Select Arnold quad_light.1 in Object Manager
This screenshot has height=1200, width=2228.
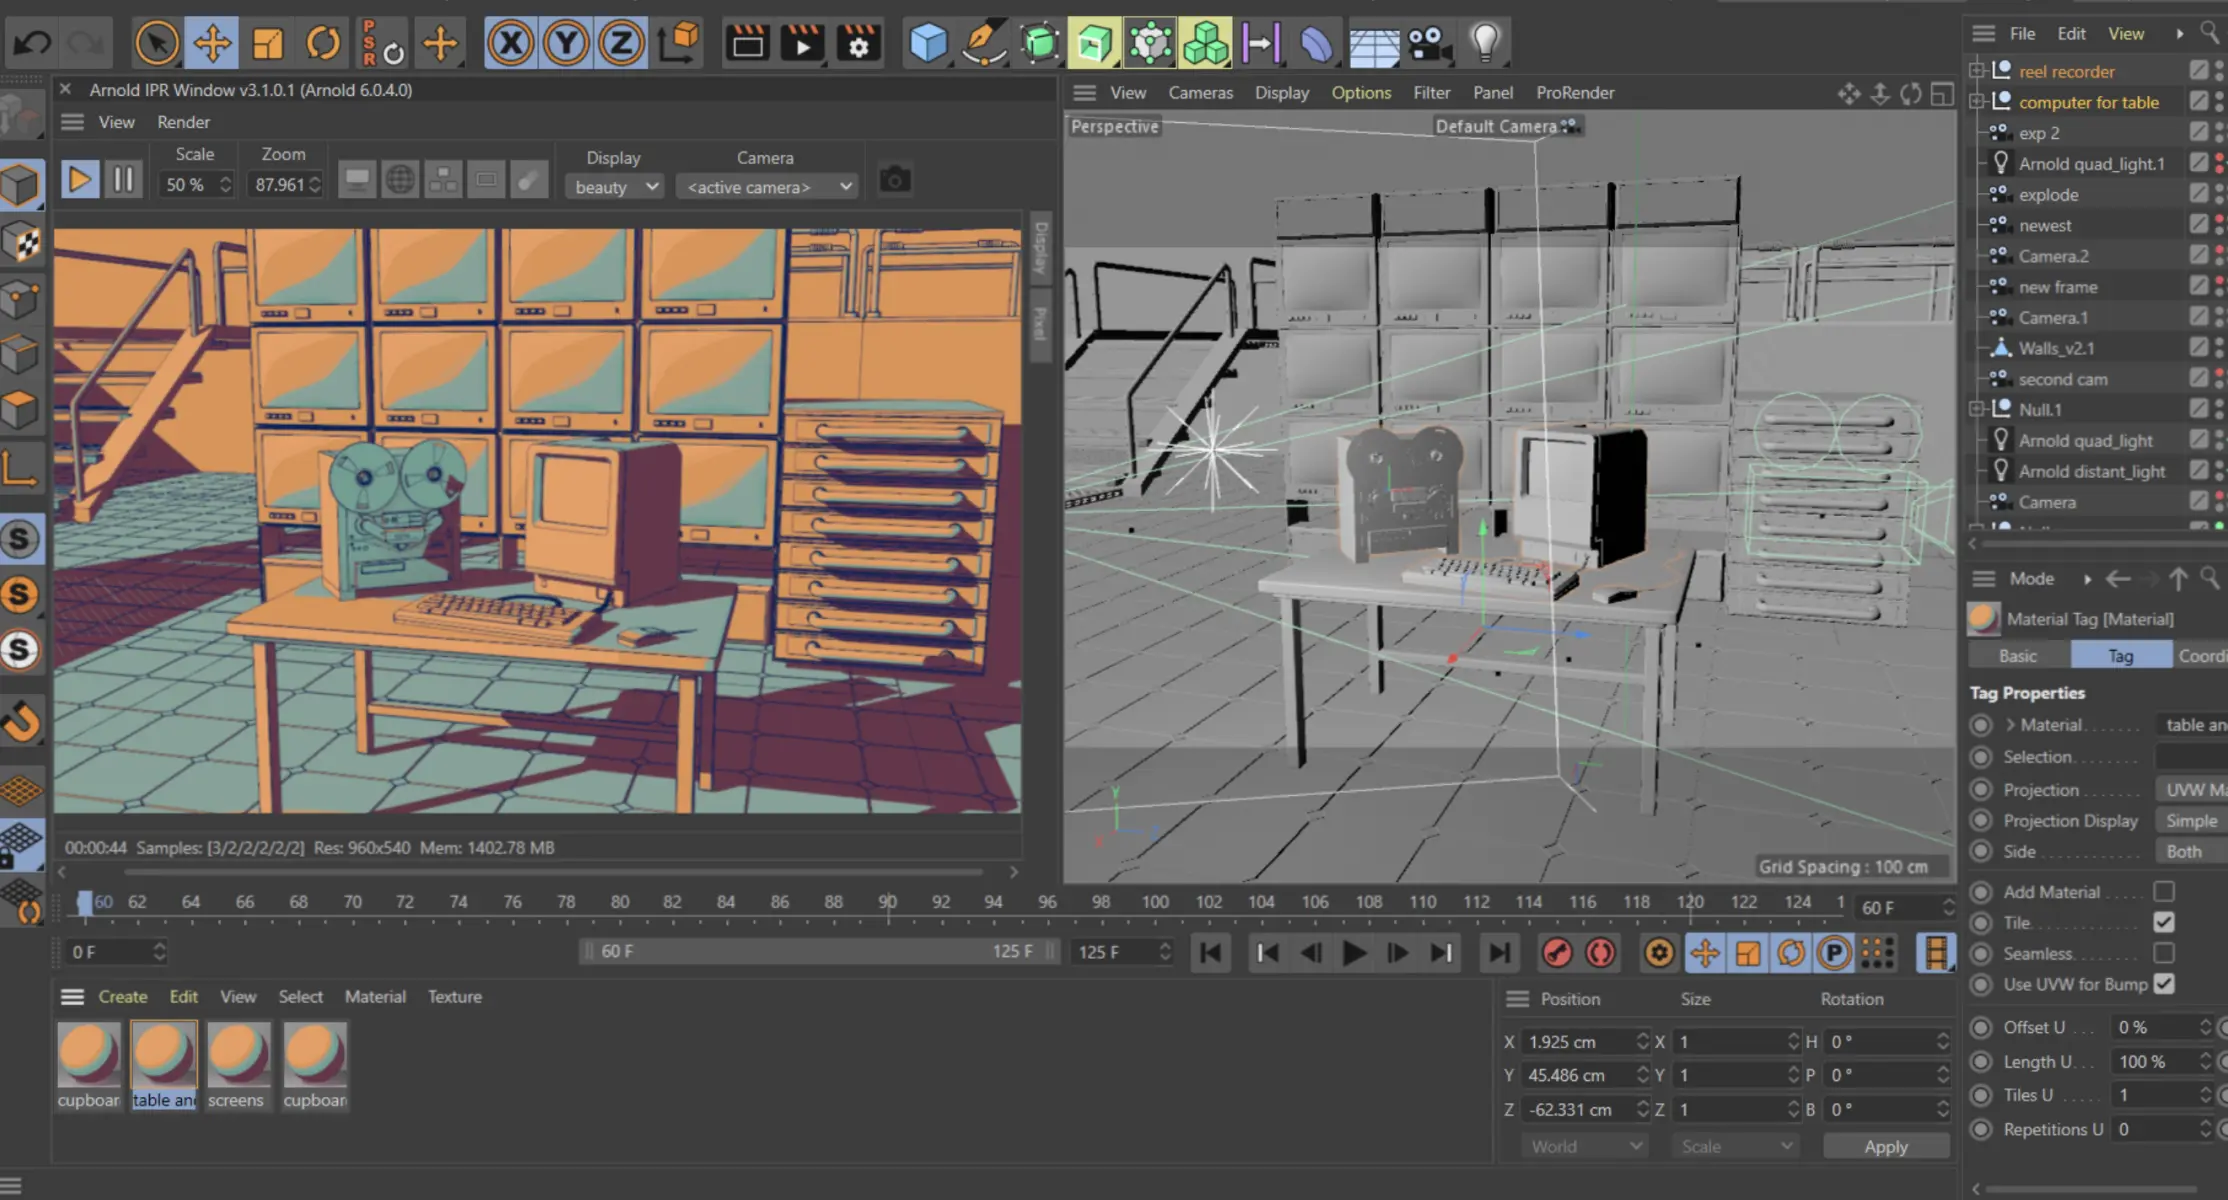2091,164
